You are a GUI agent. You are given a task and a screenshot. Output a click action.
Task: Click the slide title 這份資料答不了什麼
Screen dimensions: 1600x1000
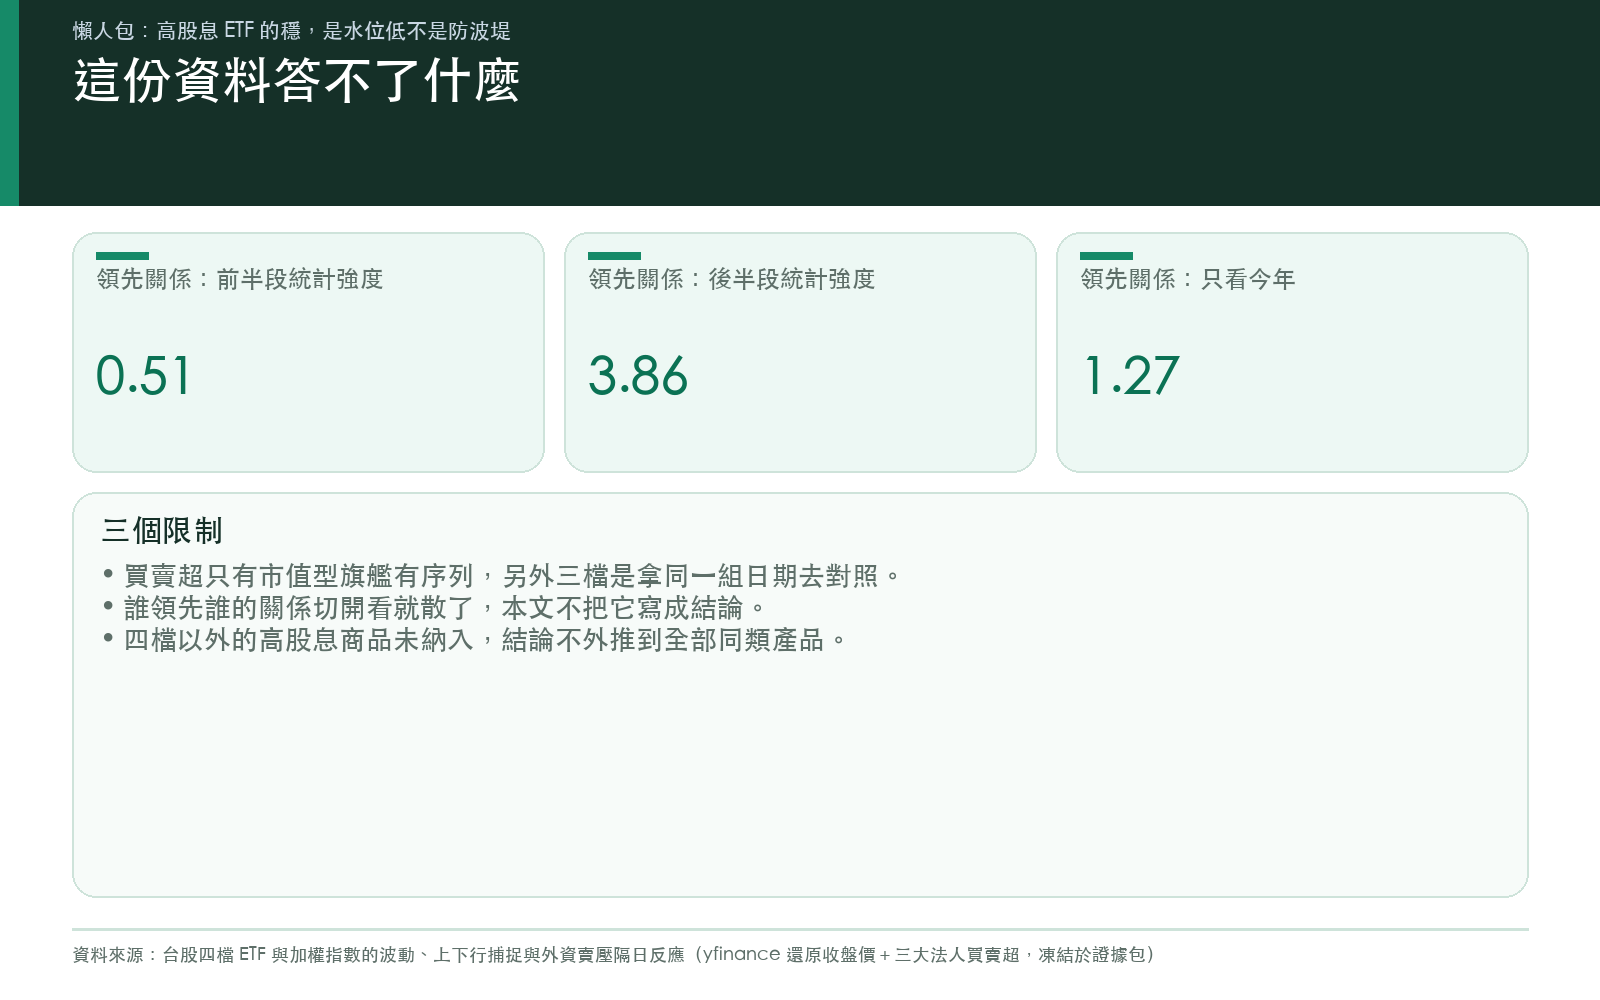click(x=297, y=81)
